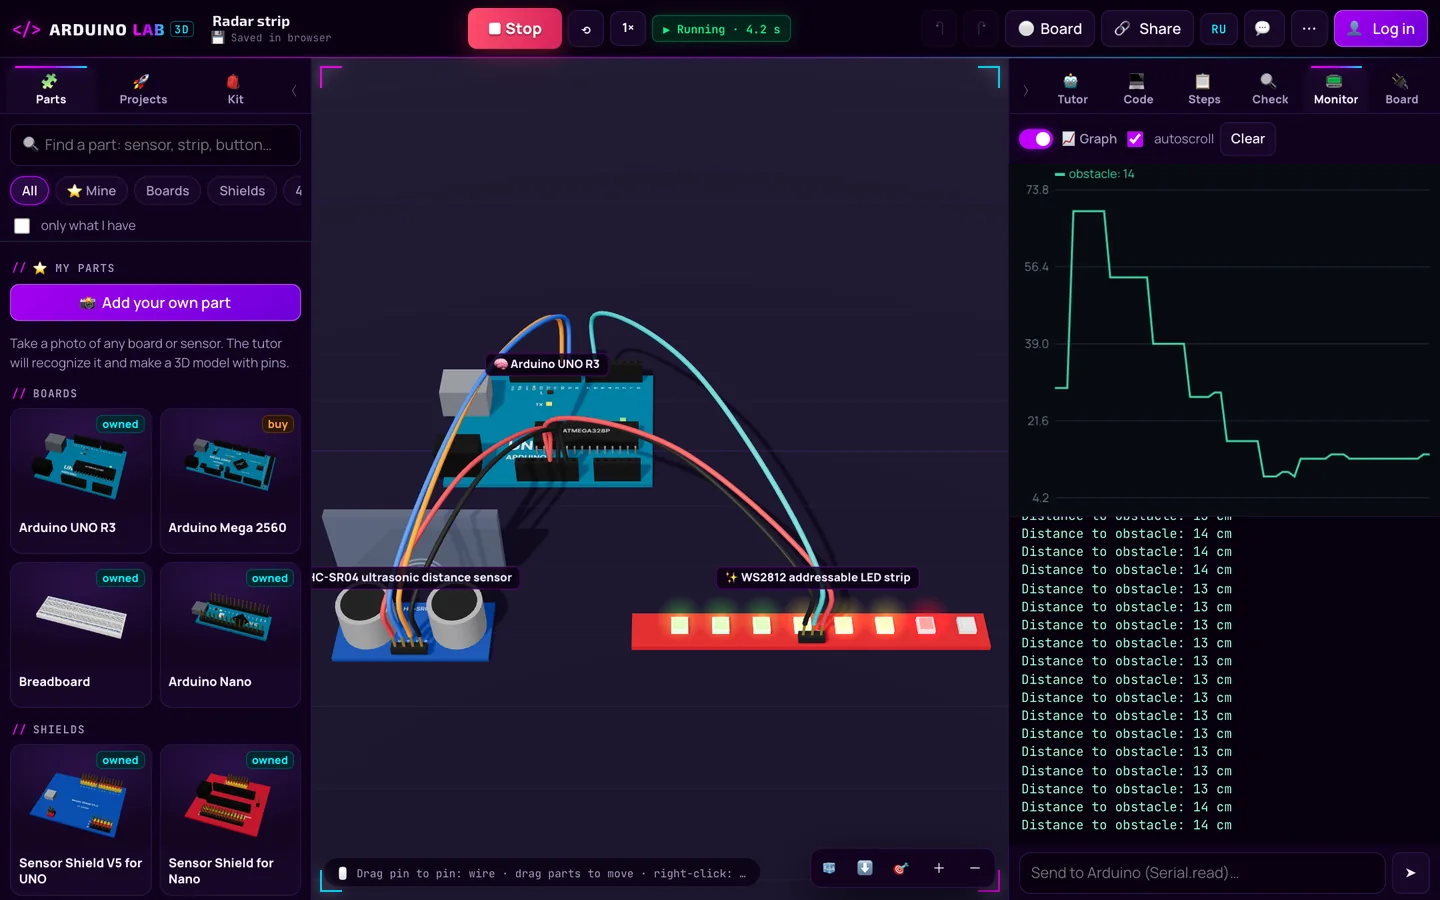Image resolution: width=1440 pixels, height=900 pixels.
Task: Select the Arduino Nano part card
Action: (230, 635)
